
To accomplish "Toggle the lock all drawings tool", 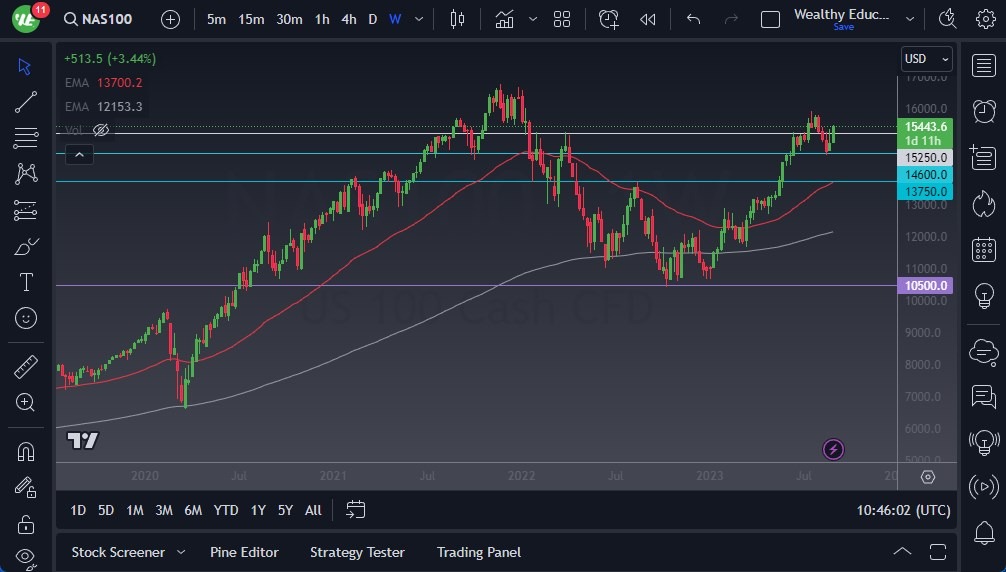I will click(x=26, y=524).
